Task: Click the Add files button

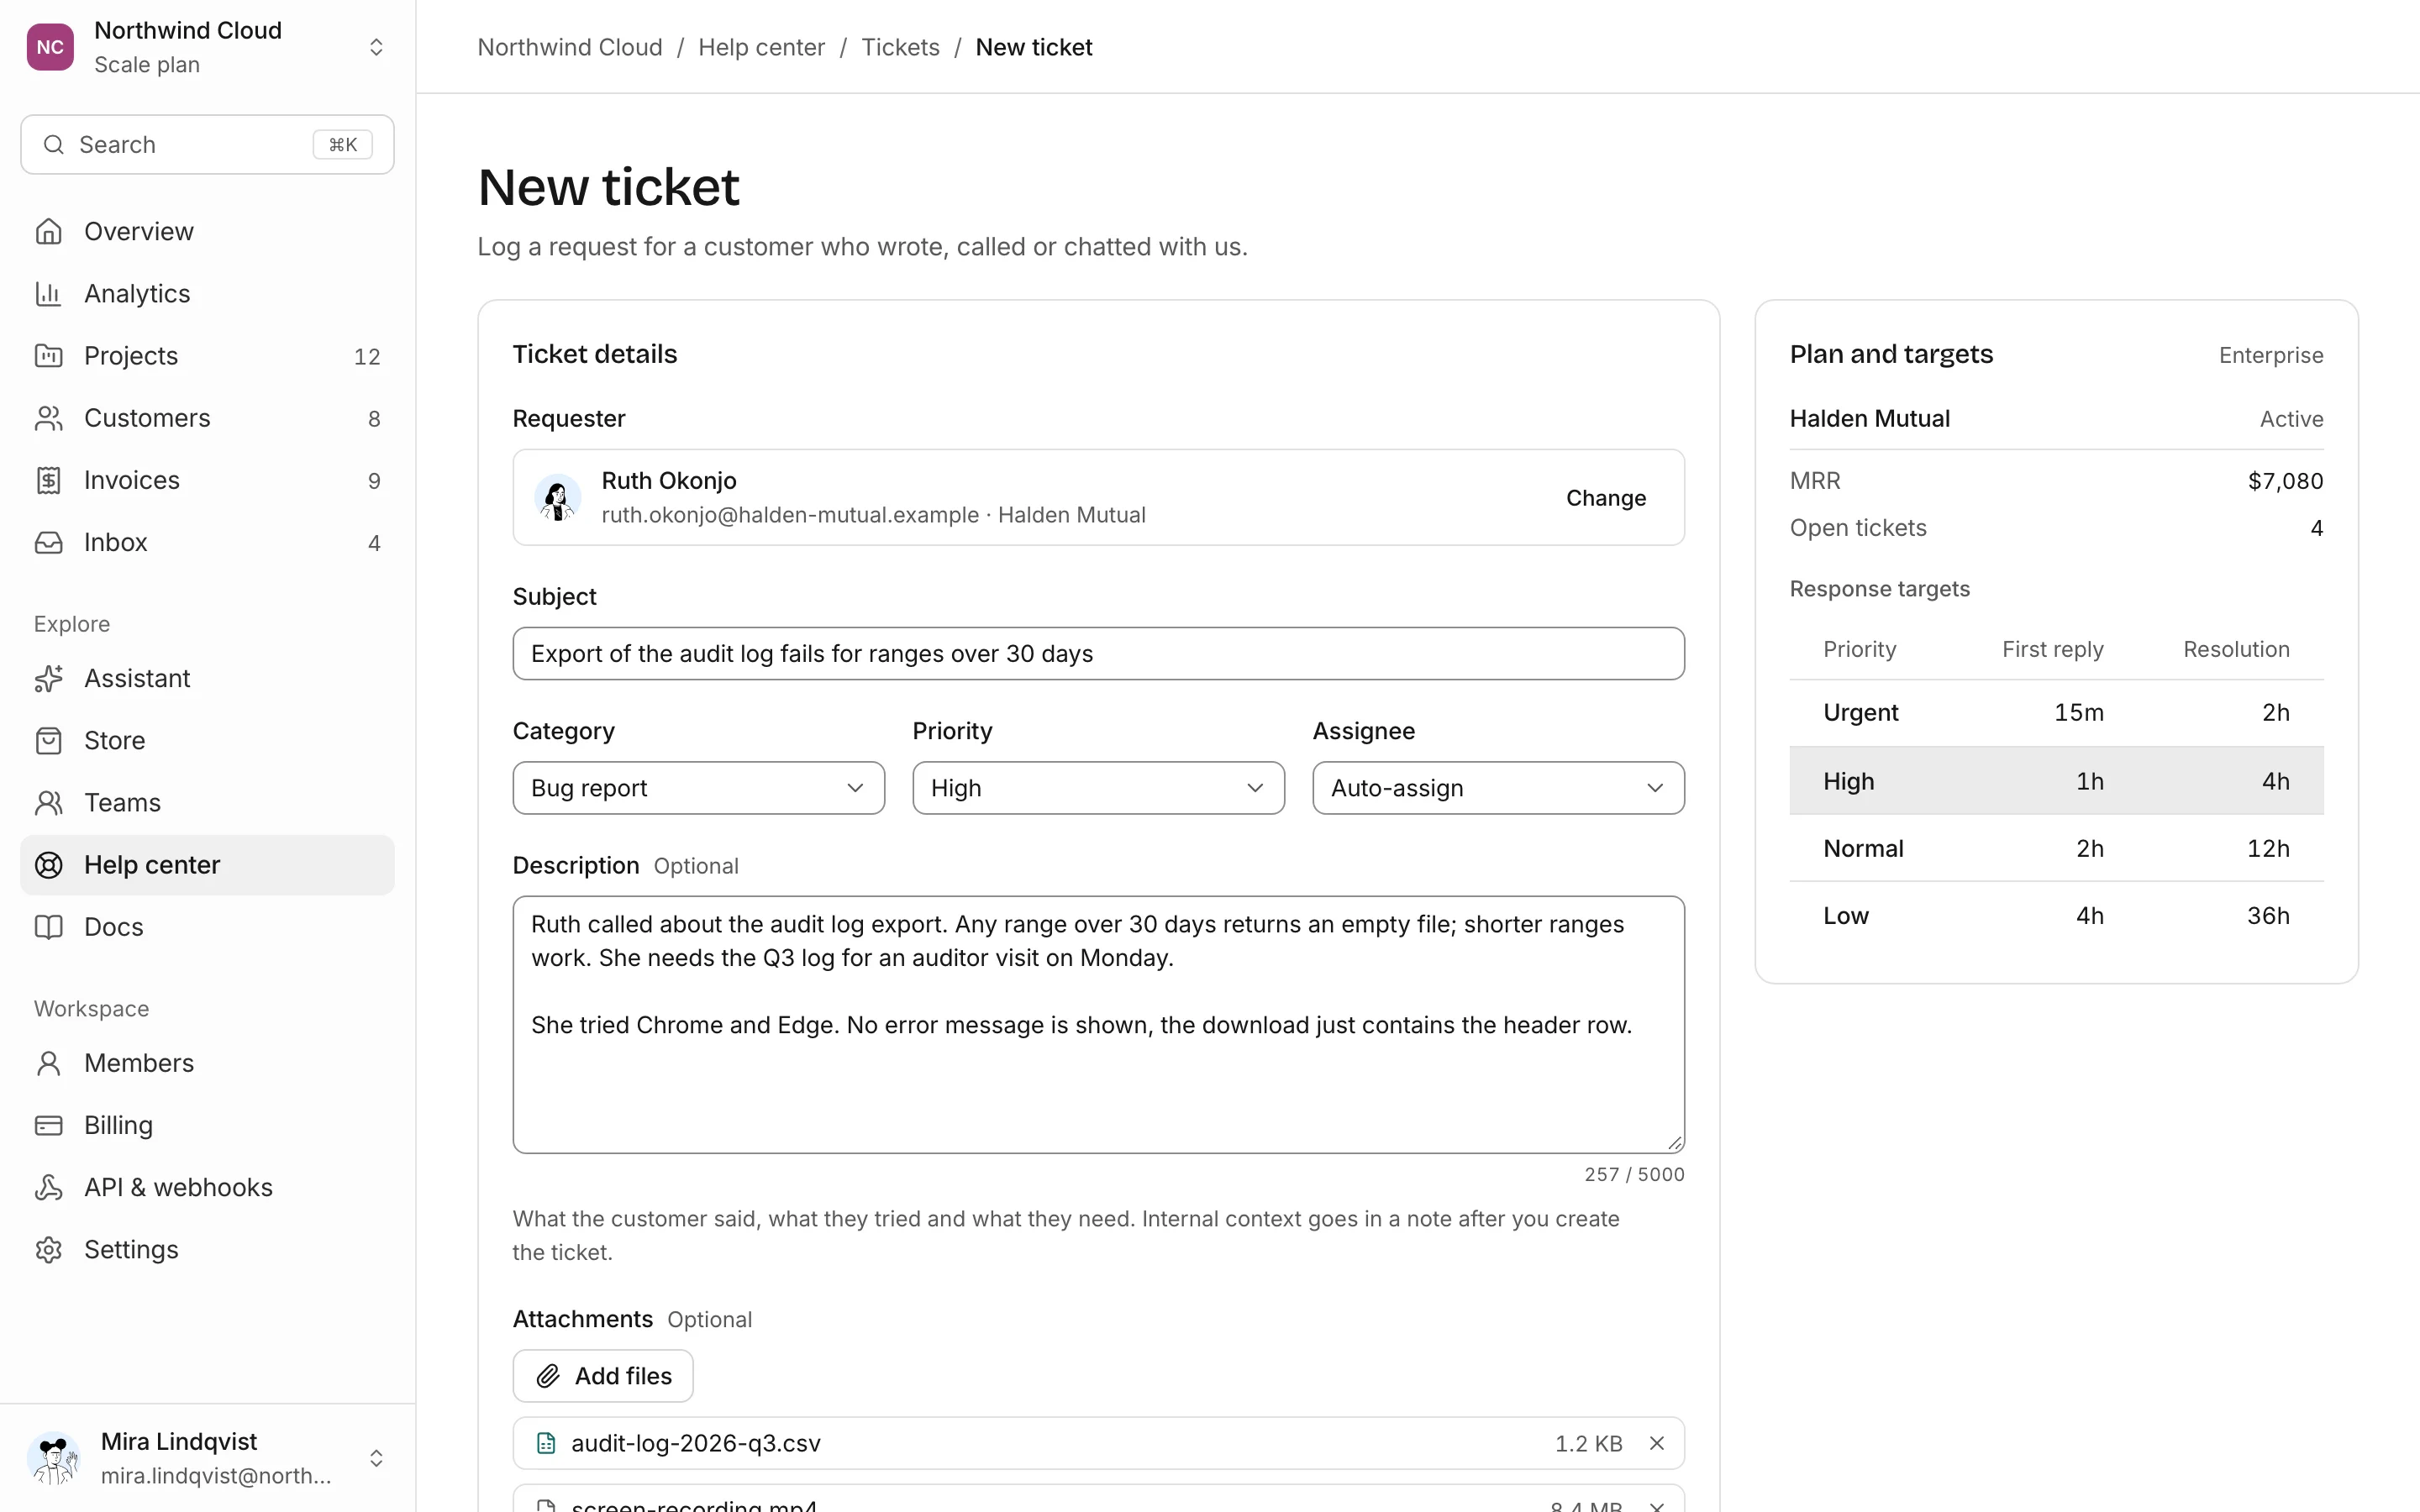Action: [x=603, y=1376]
